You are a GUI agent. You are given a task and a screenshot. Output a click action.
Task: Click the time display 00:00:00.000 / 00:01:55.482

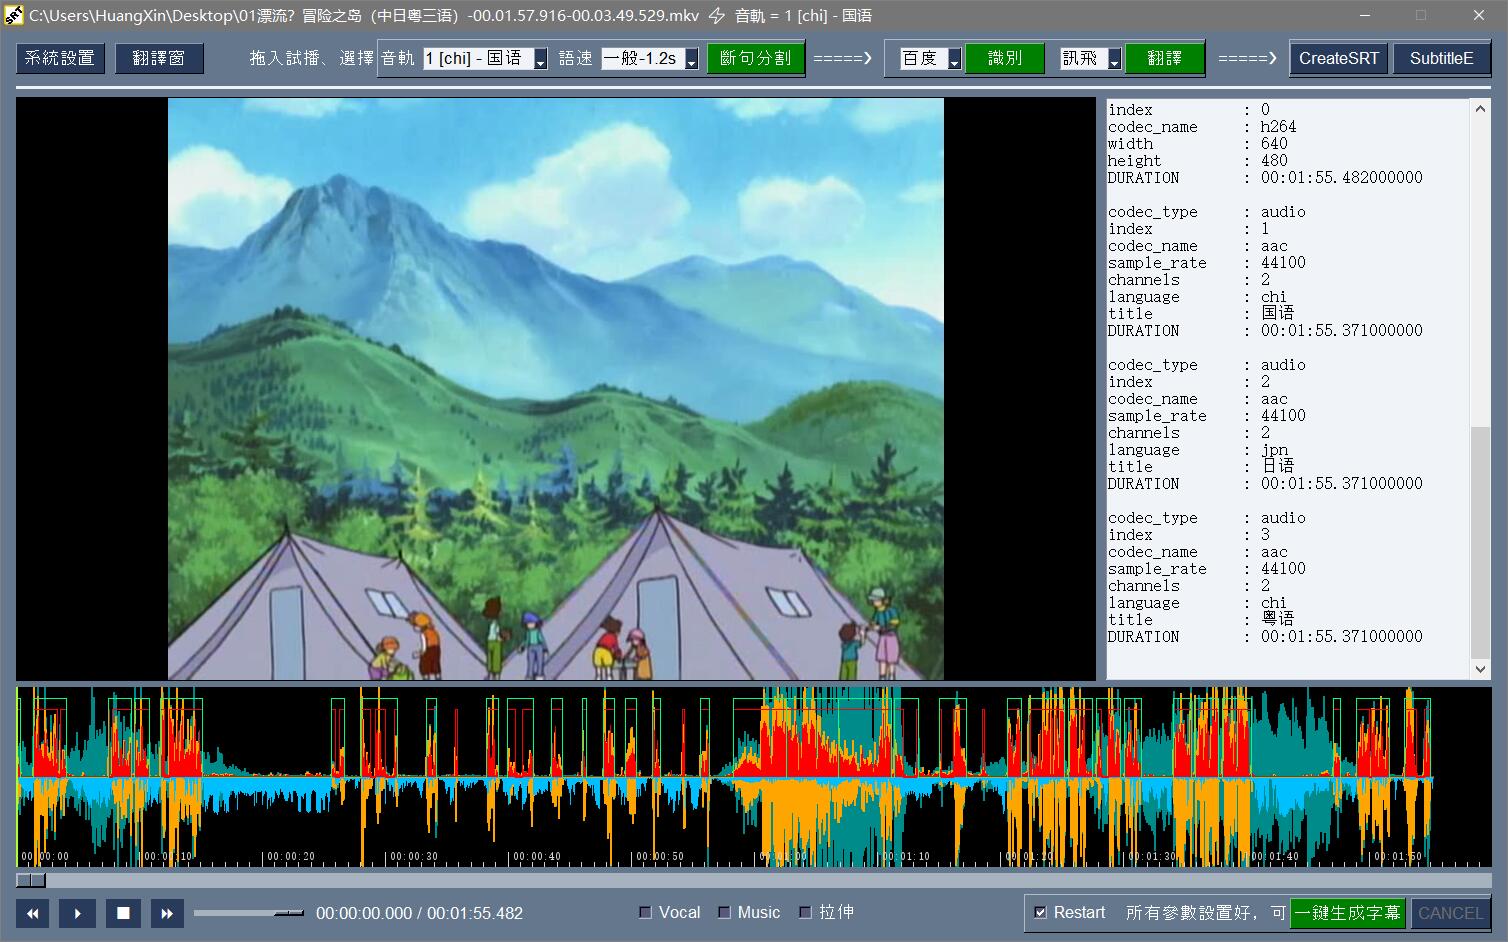coord(419,913)
